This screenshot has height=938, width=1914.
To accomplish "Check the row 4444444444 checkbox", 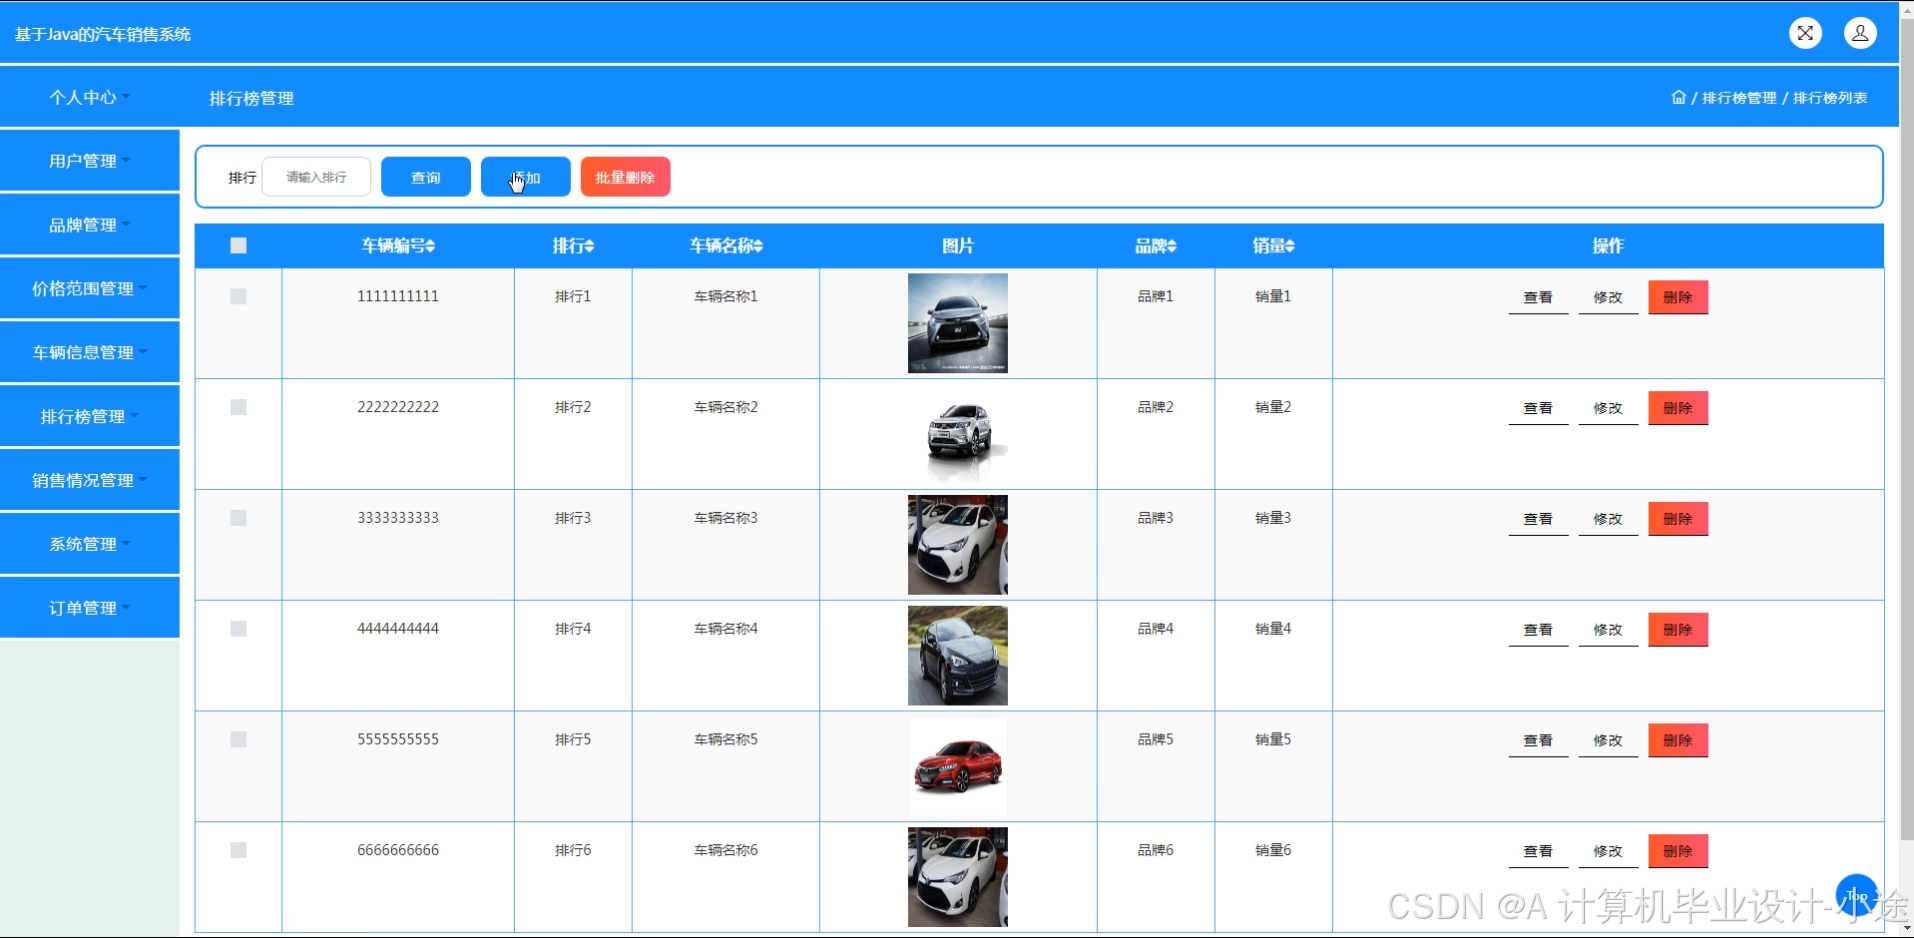I will pyautogui.click(x=238, y=629).
